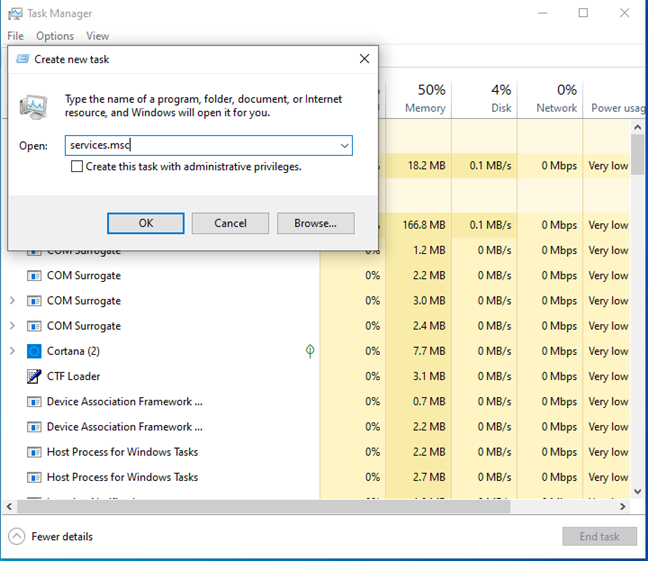
Task: Click the icon of Device Association Framework 0.7 MB row
Action: (34, 402)
